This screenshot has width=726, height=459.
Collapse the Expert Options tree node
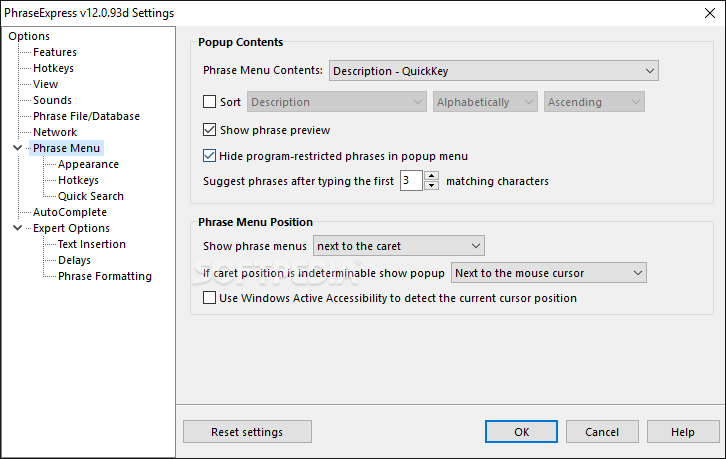tap(18, 228)
